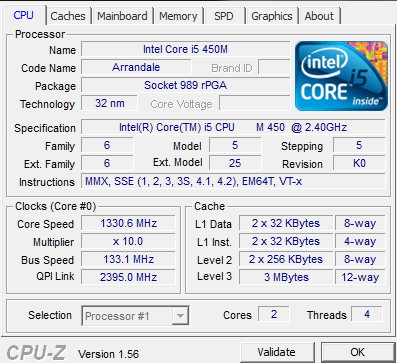Click the Ext. Model value 25

pyautogui.click(x=235, y=163)
